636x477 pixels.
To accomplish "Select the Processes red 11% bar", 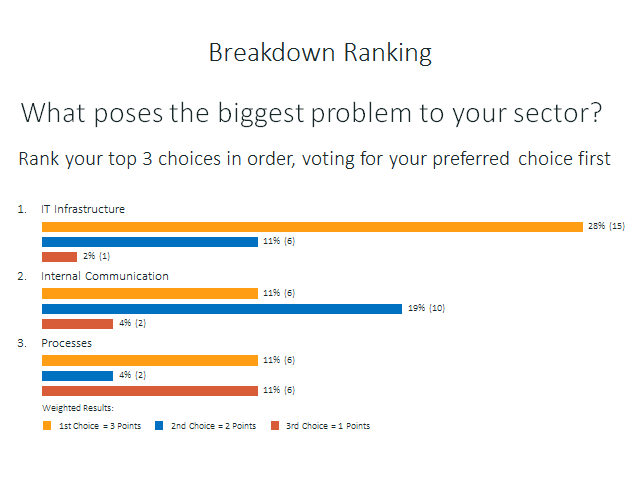I will (150, 391).
